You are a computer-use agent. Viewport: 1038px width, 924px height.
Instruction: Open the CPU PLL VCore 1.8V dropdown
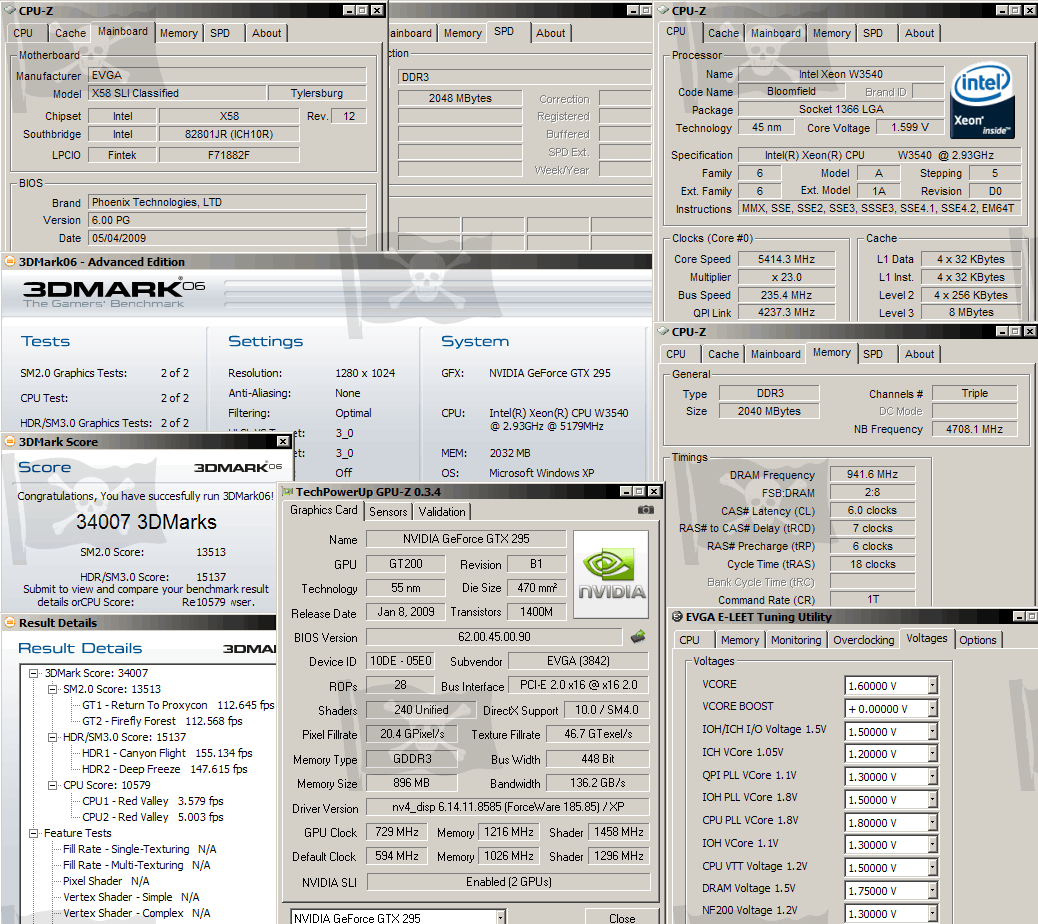point(932,822)
